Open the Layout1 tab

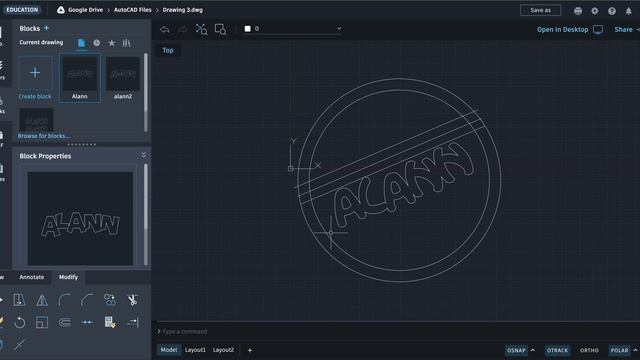(195, 350)
